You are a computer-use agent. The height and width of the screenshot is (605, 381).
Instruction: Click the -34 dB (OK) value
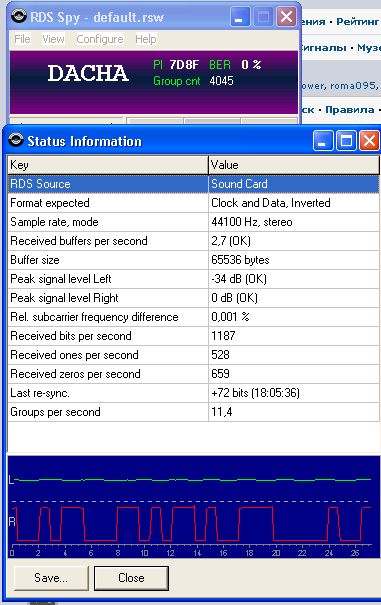pos(294,279)
